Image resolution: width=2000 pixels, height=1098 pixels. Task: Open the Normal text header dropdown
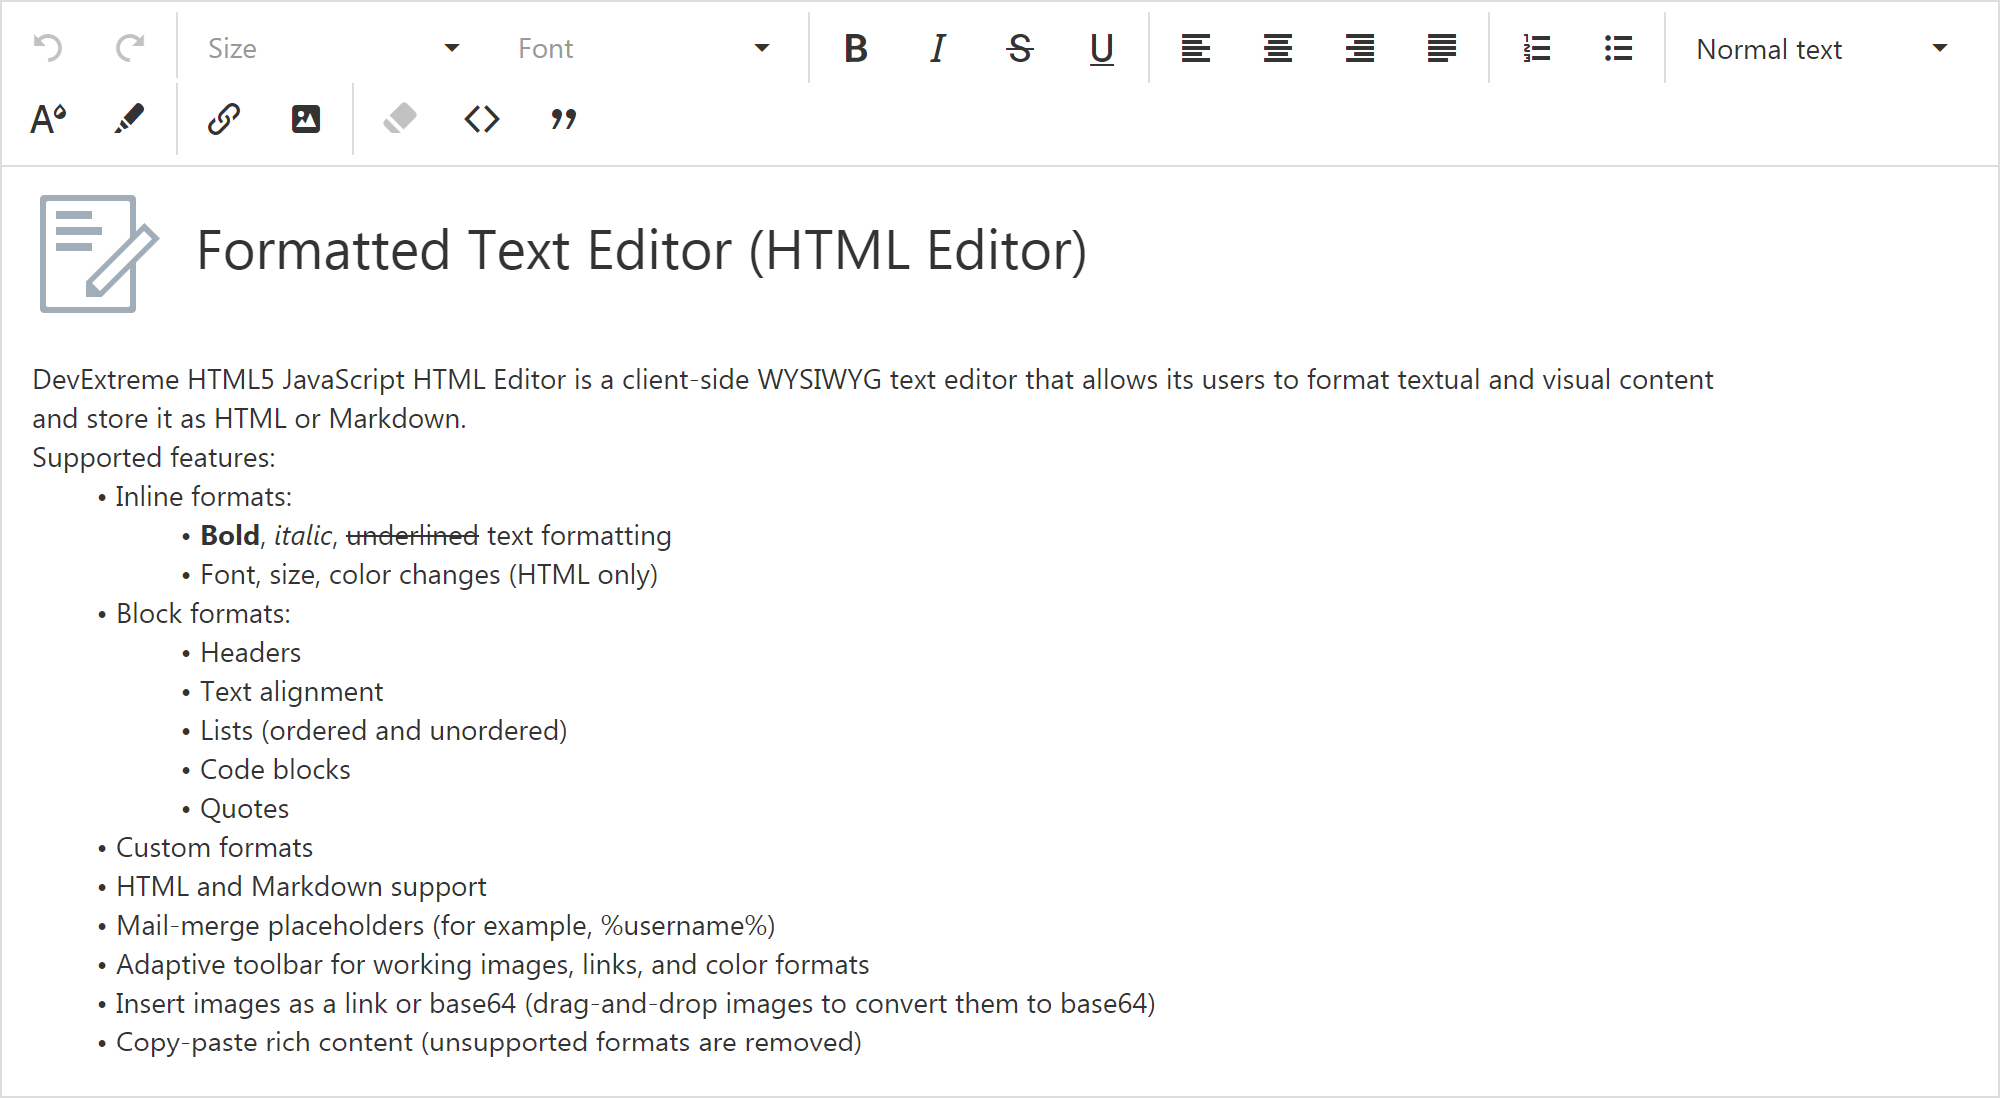point(1823,48)
